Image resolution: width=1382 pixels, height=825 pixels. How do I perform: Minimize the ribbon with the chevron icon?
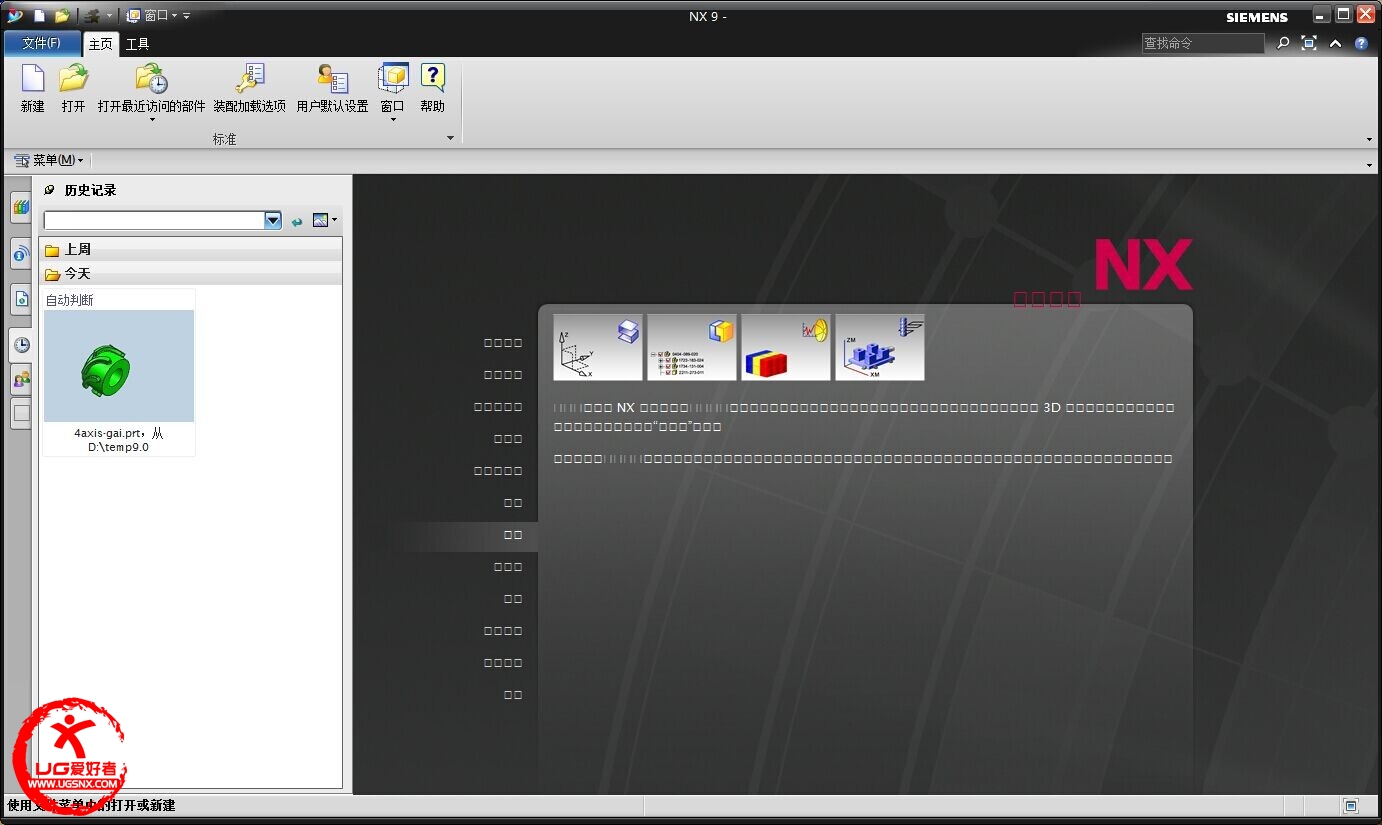tap(1335, 43)
